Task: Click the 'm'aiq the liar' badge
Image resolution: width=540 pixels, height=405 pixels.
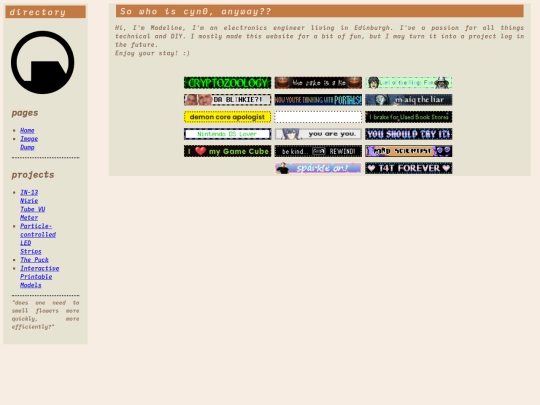Action: [x=409, y=100]
